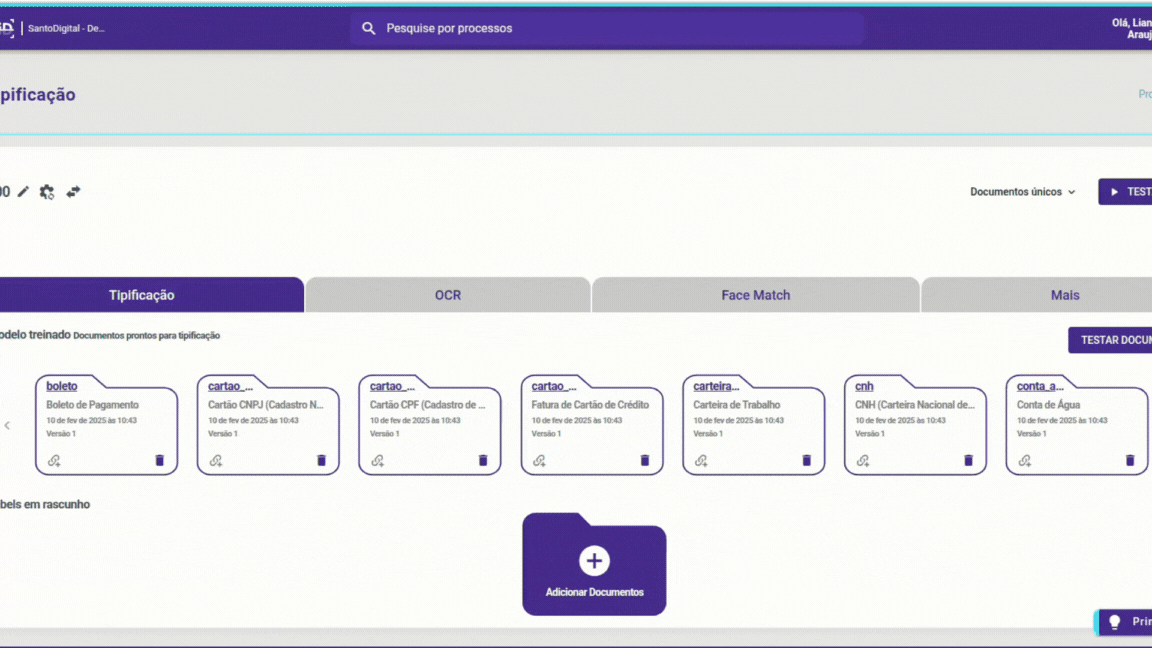Click link icon on Cartão CNPJ card
1152x648 pixels.
216,461
